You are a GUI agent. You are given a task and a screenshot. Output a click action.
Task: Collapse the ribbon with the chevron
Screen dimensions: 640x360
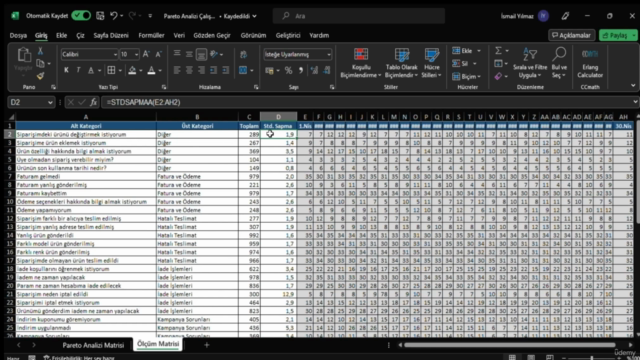click(633, 86)
